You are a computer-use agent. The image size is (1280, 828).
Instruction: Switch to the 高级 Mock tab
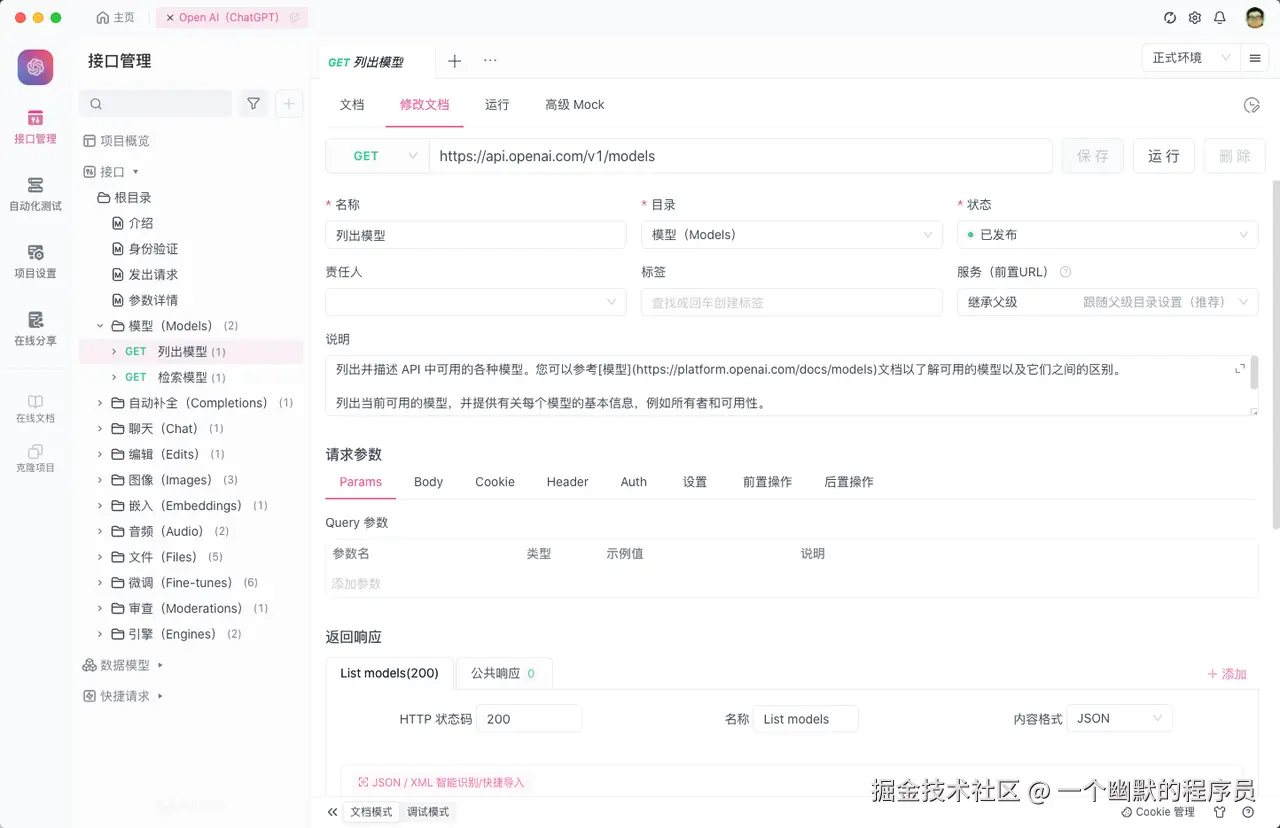574,105
